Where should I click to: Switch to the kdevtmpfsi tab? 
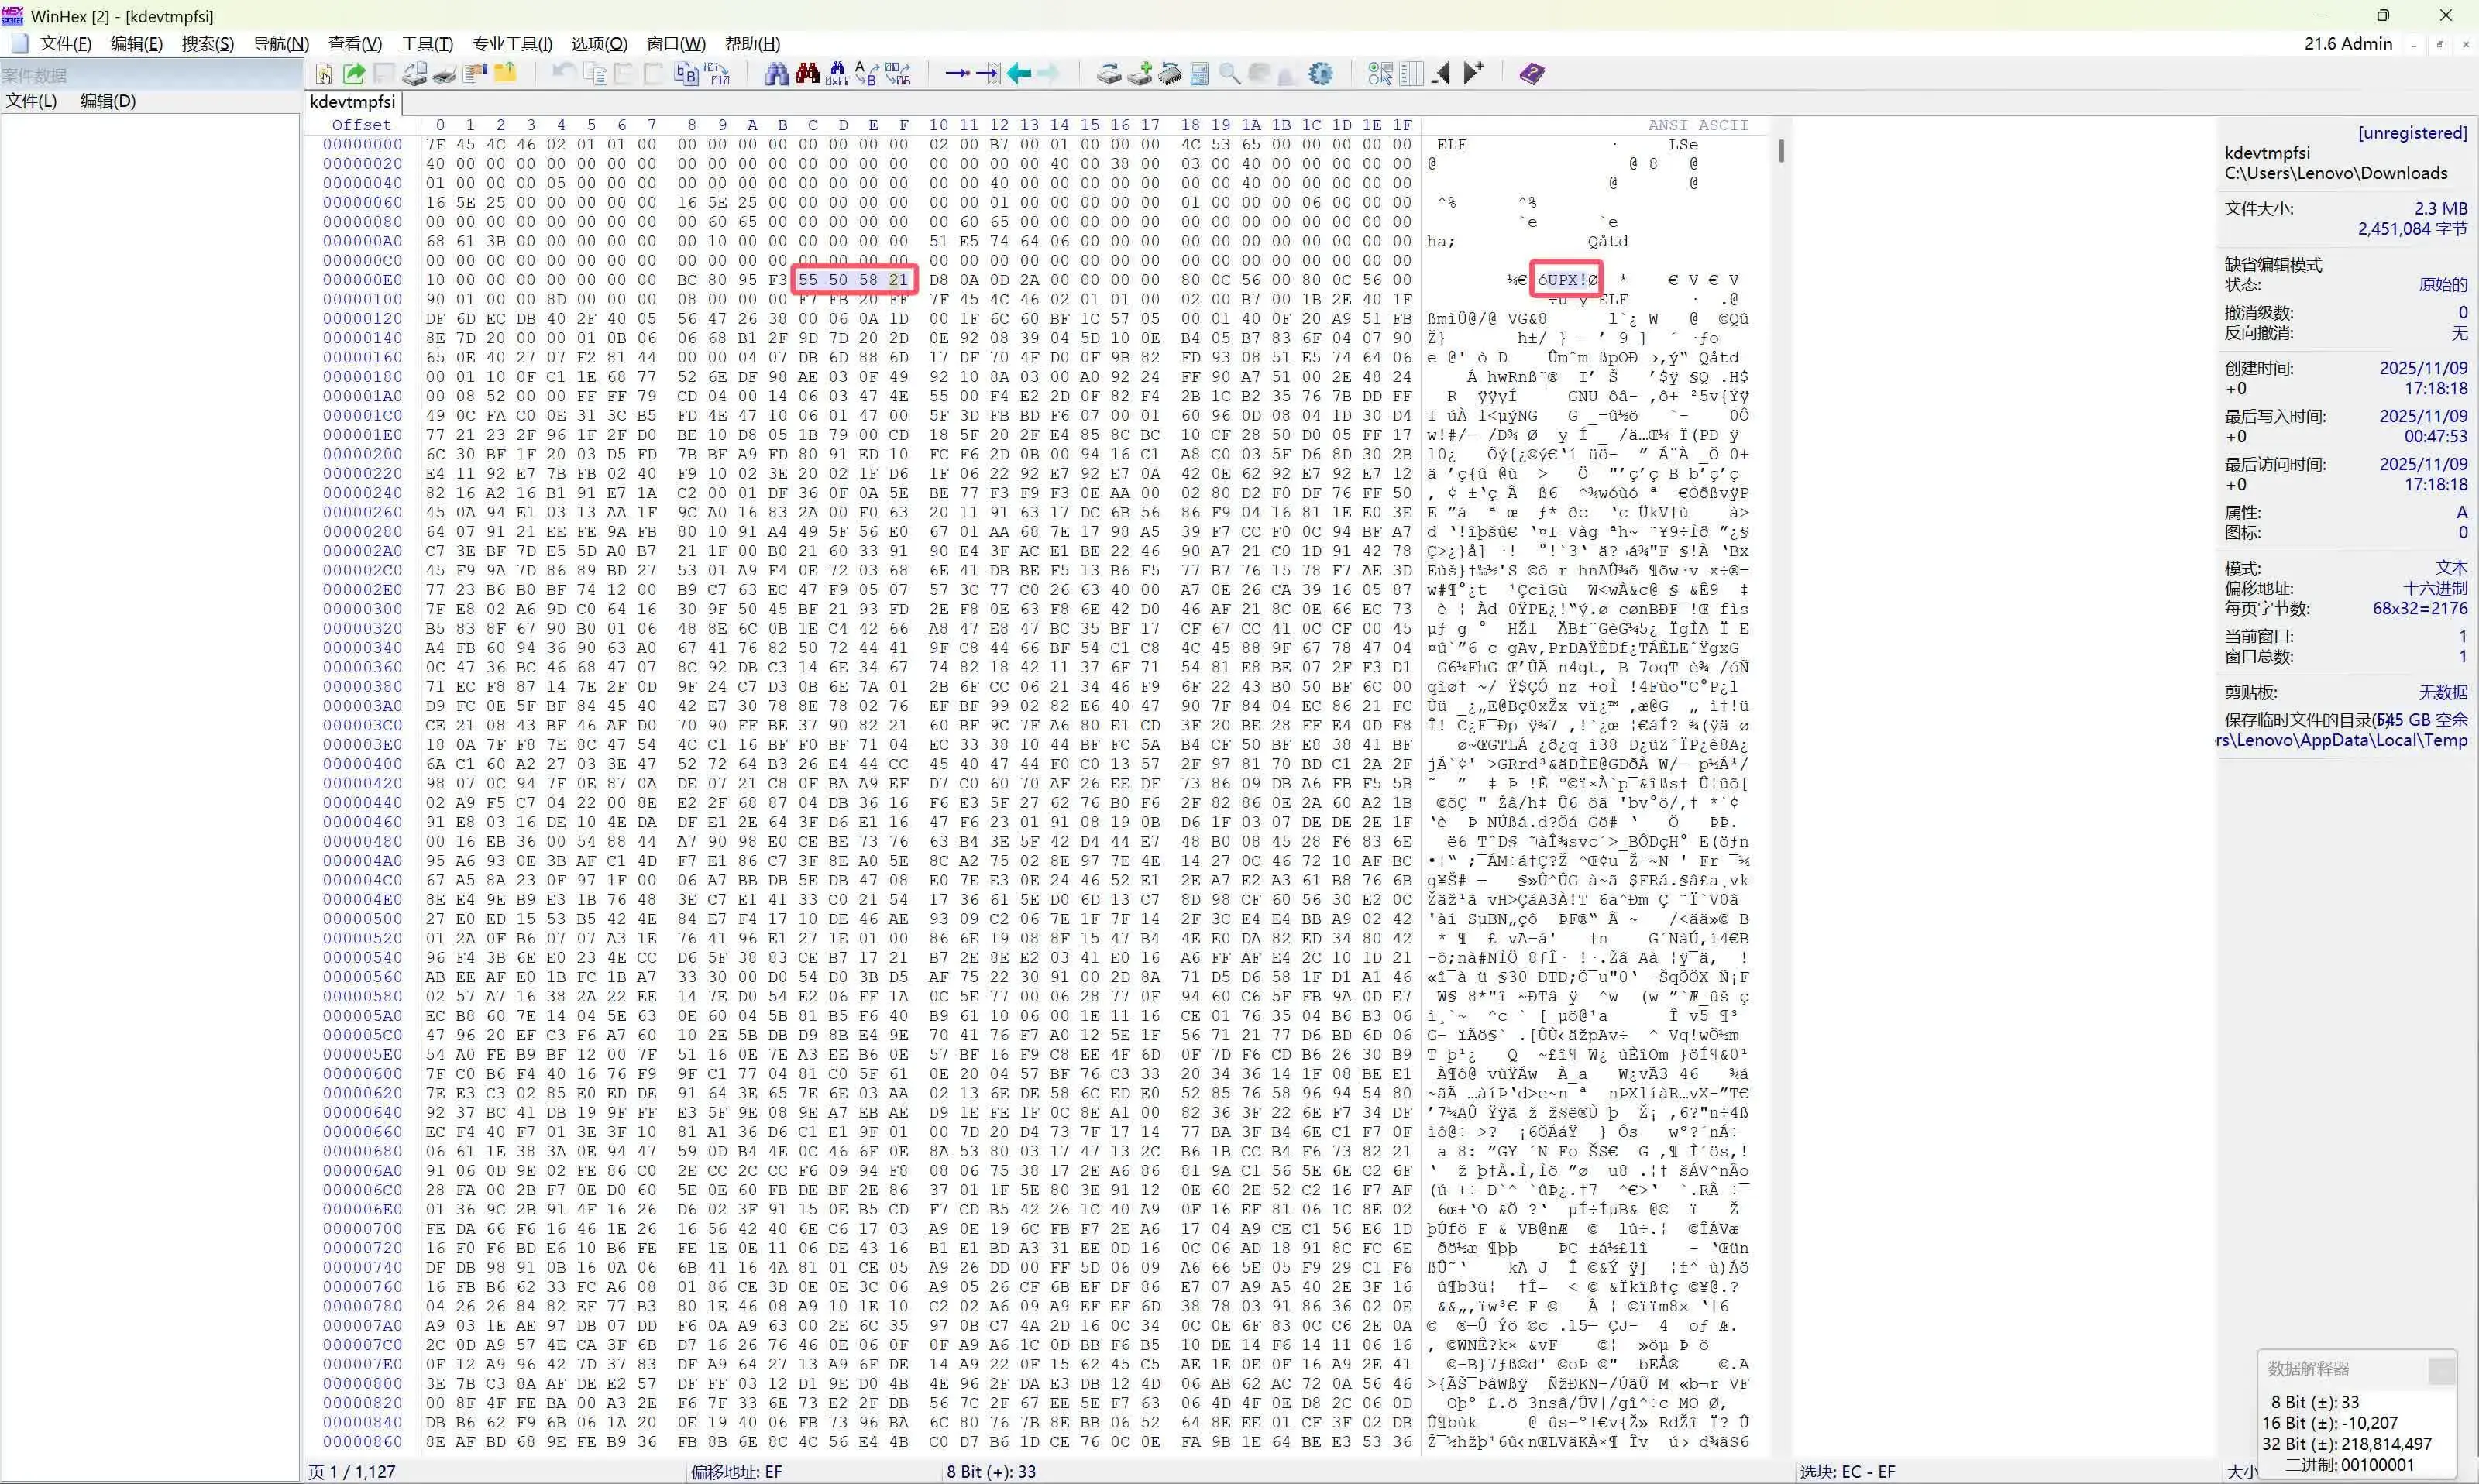click(353, 102)
